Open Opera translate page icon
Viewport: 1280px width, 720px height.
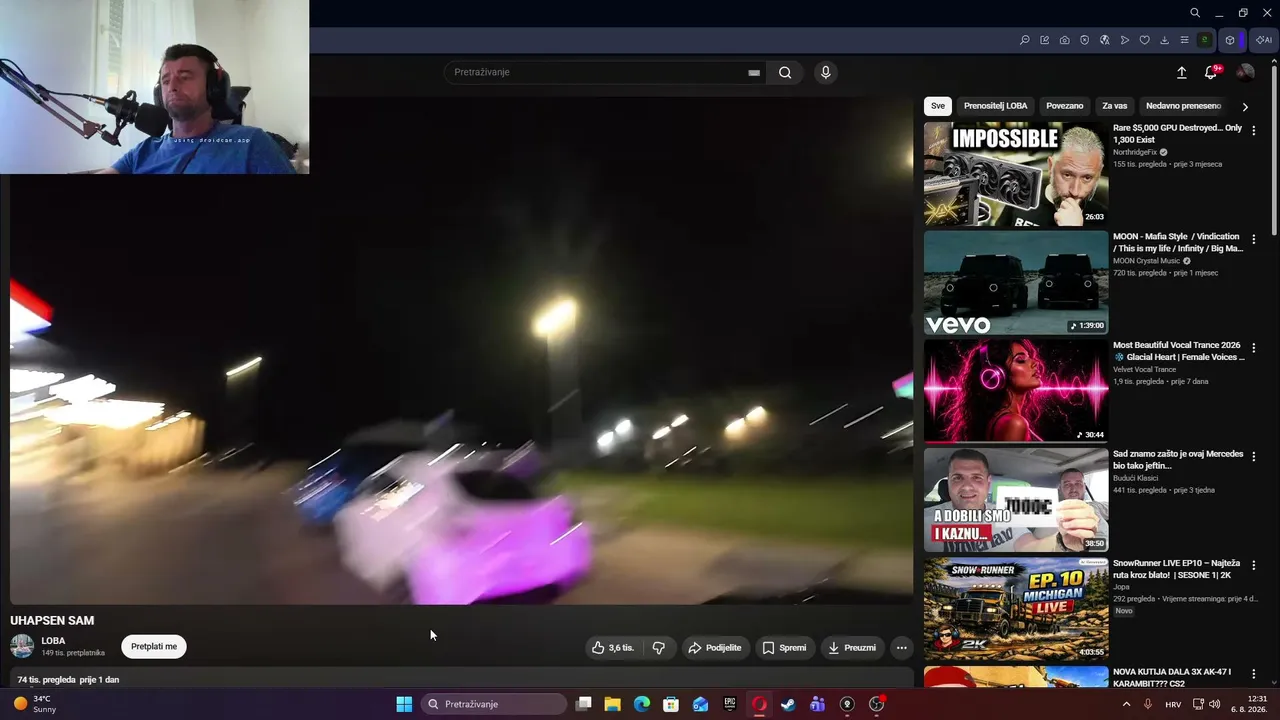[1105, 40]
